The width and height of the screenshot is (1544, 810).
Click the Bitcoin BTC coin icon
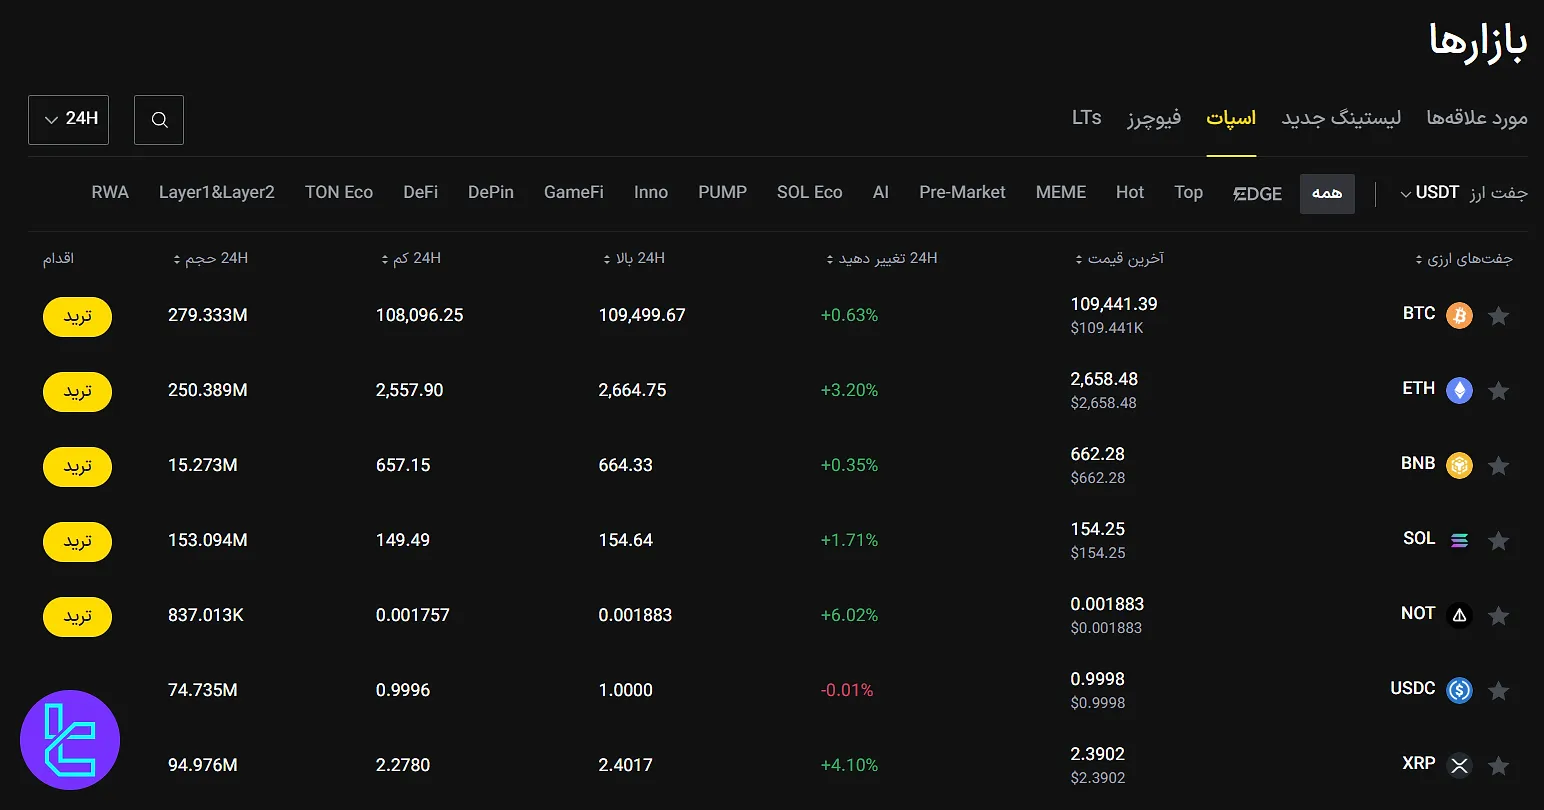(x=1459, y=316)
